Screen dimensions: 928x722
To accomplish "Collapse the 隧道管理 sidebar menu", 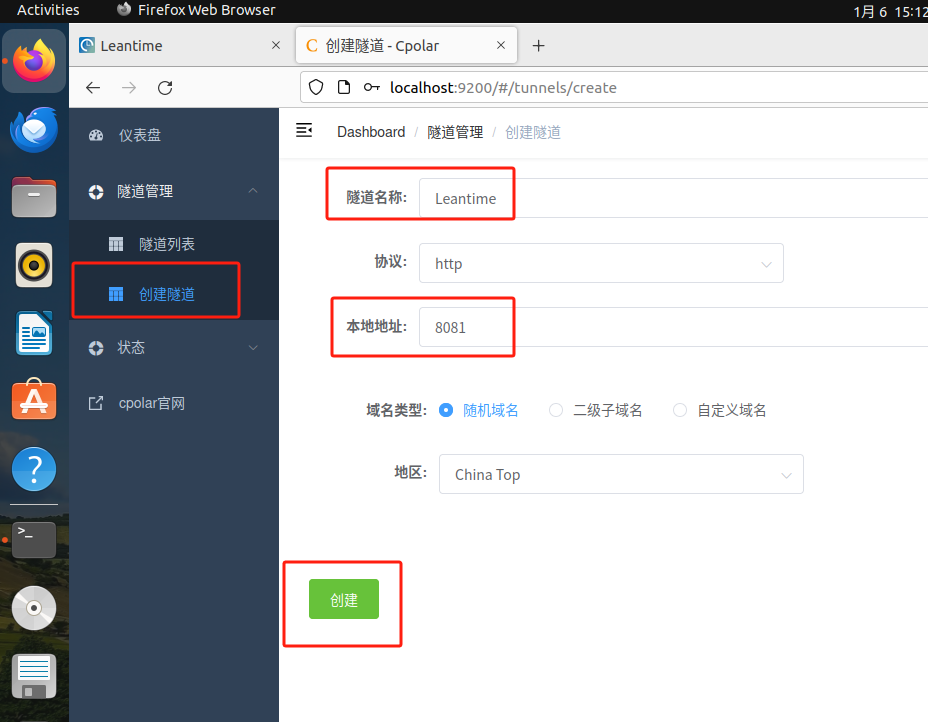I will (173, 191).
